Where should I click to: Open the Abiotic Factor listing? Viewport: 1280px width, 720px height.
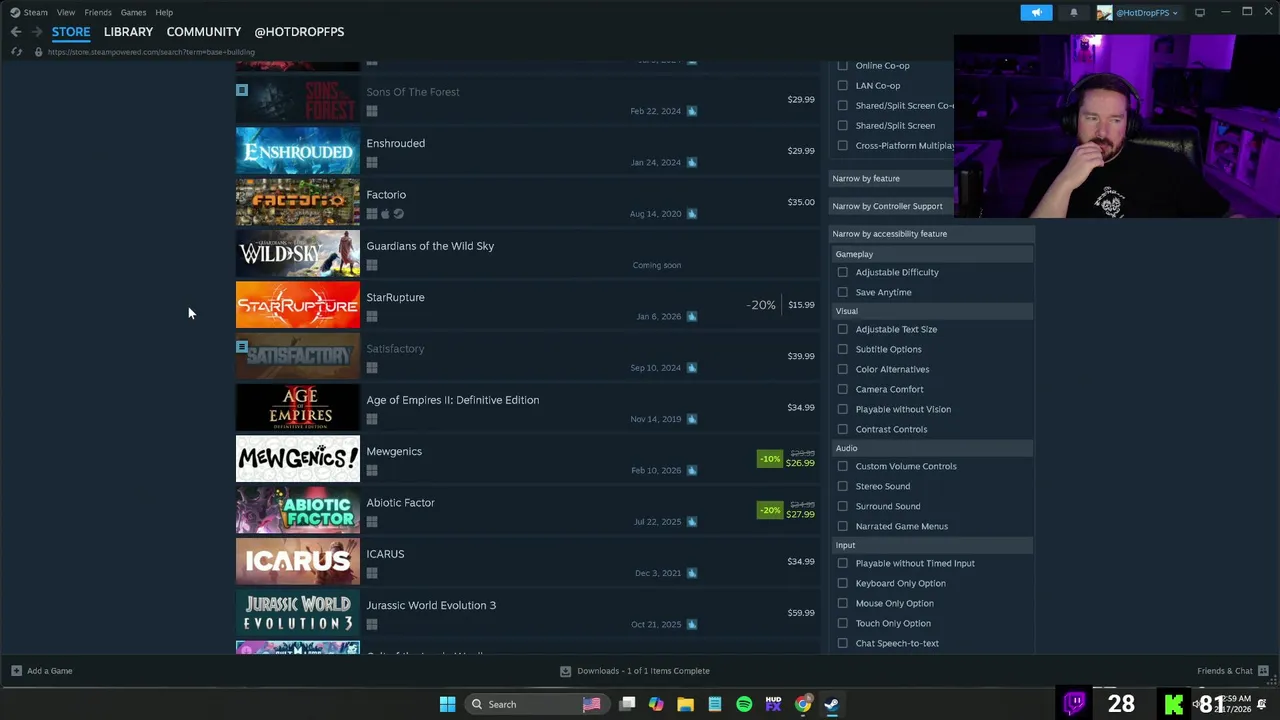526,511
